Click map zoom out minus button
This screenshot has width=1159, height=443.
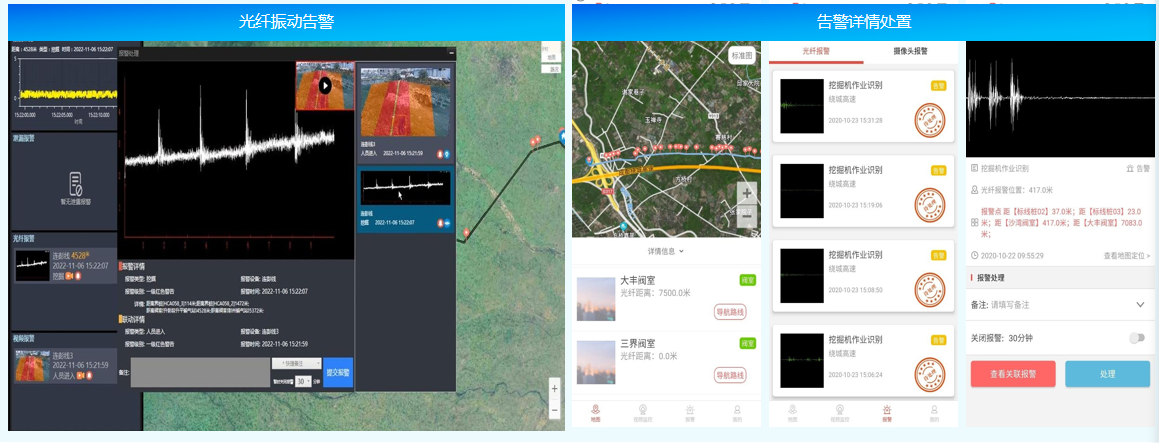pyautogui.click(x=747, y=216)
